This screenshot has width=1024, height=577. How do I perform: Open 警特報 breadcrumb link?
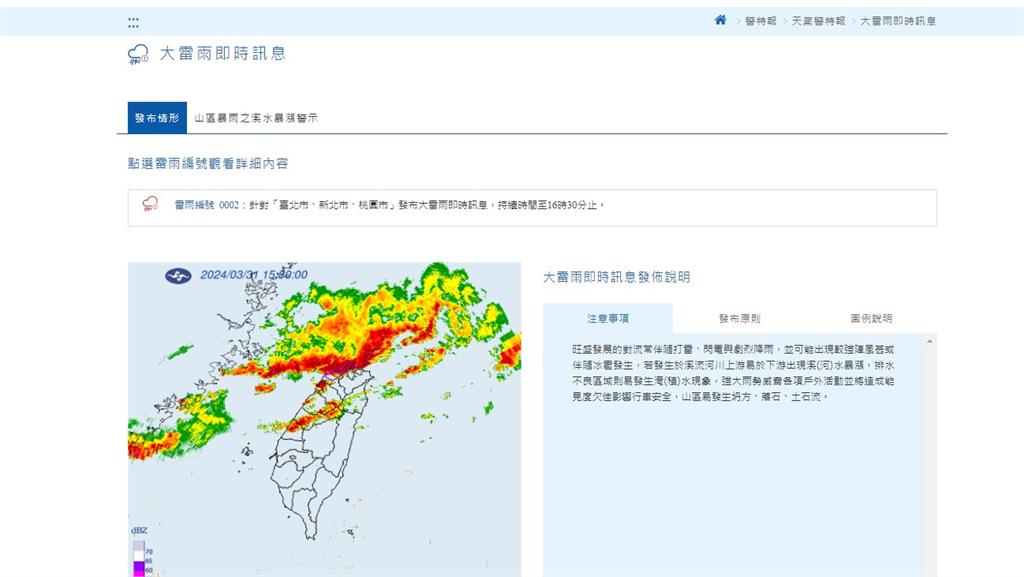tap(761, 21)
